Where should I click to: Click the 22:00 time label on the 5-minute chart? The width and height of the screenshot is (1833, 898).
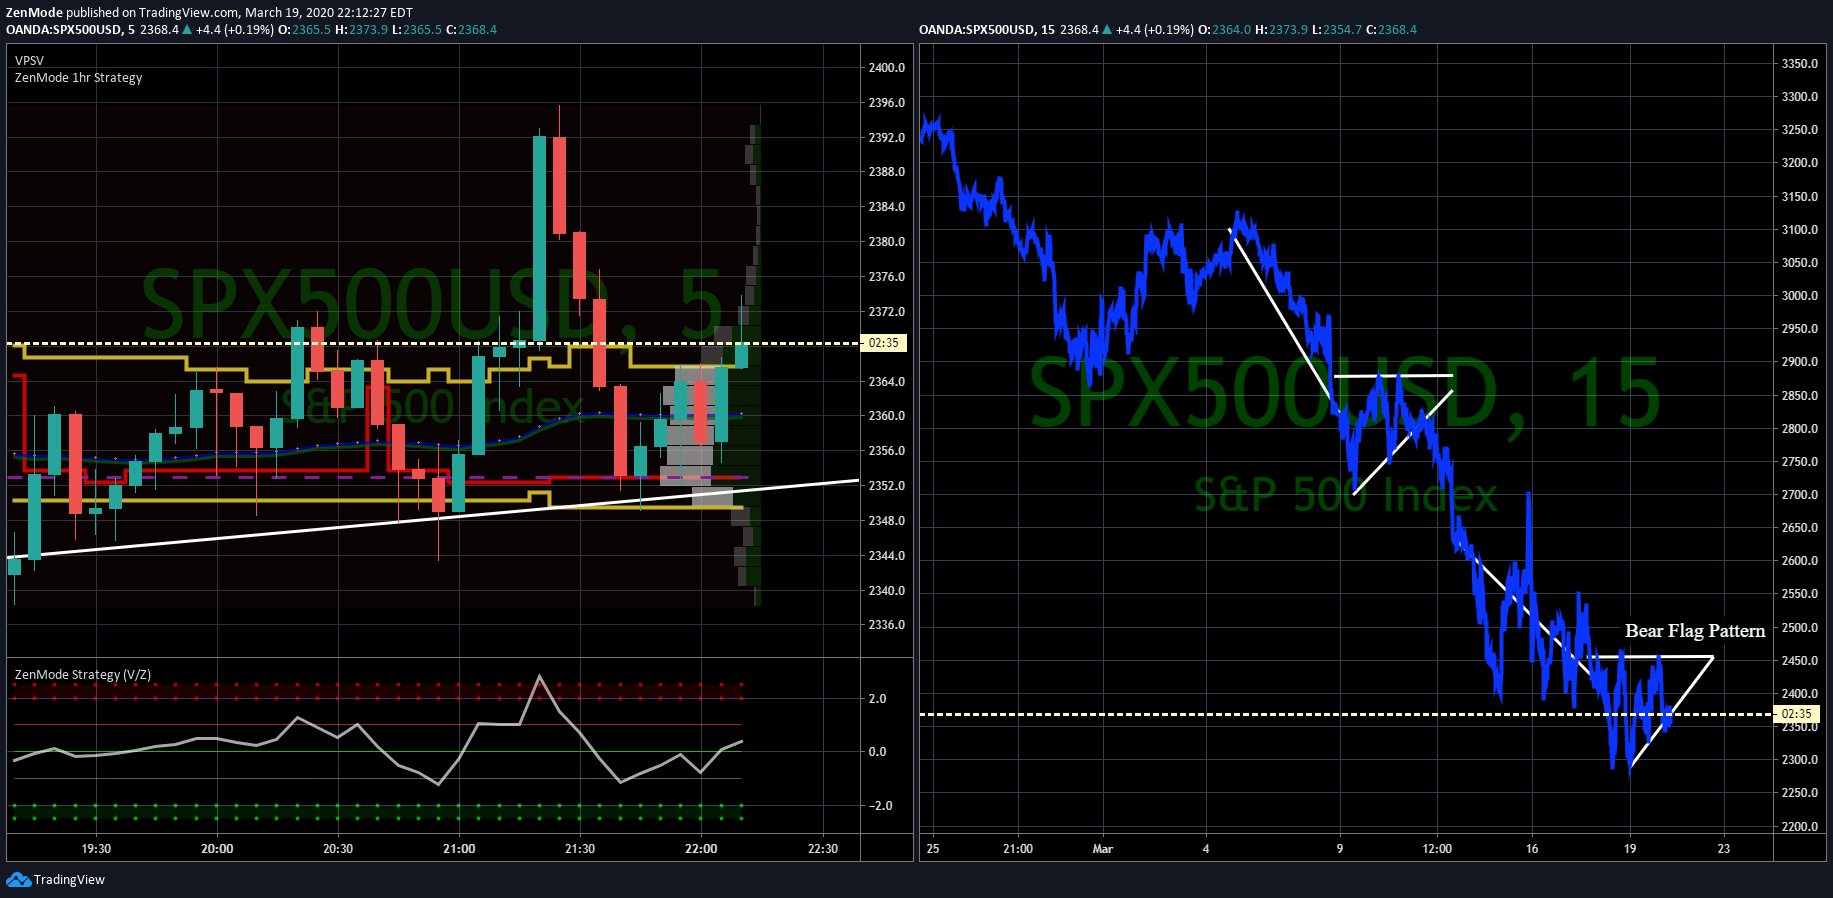[701, 849]
